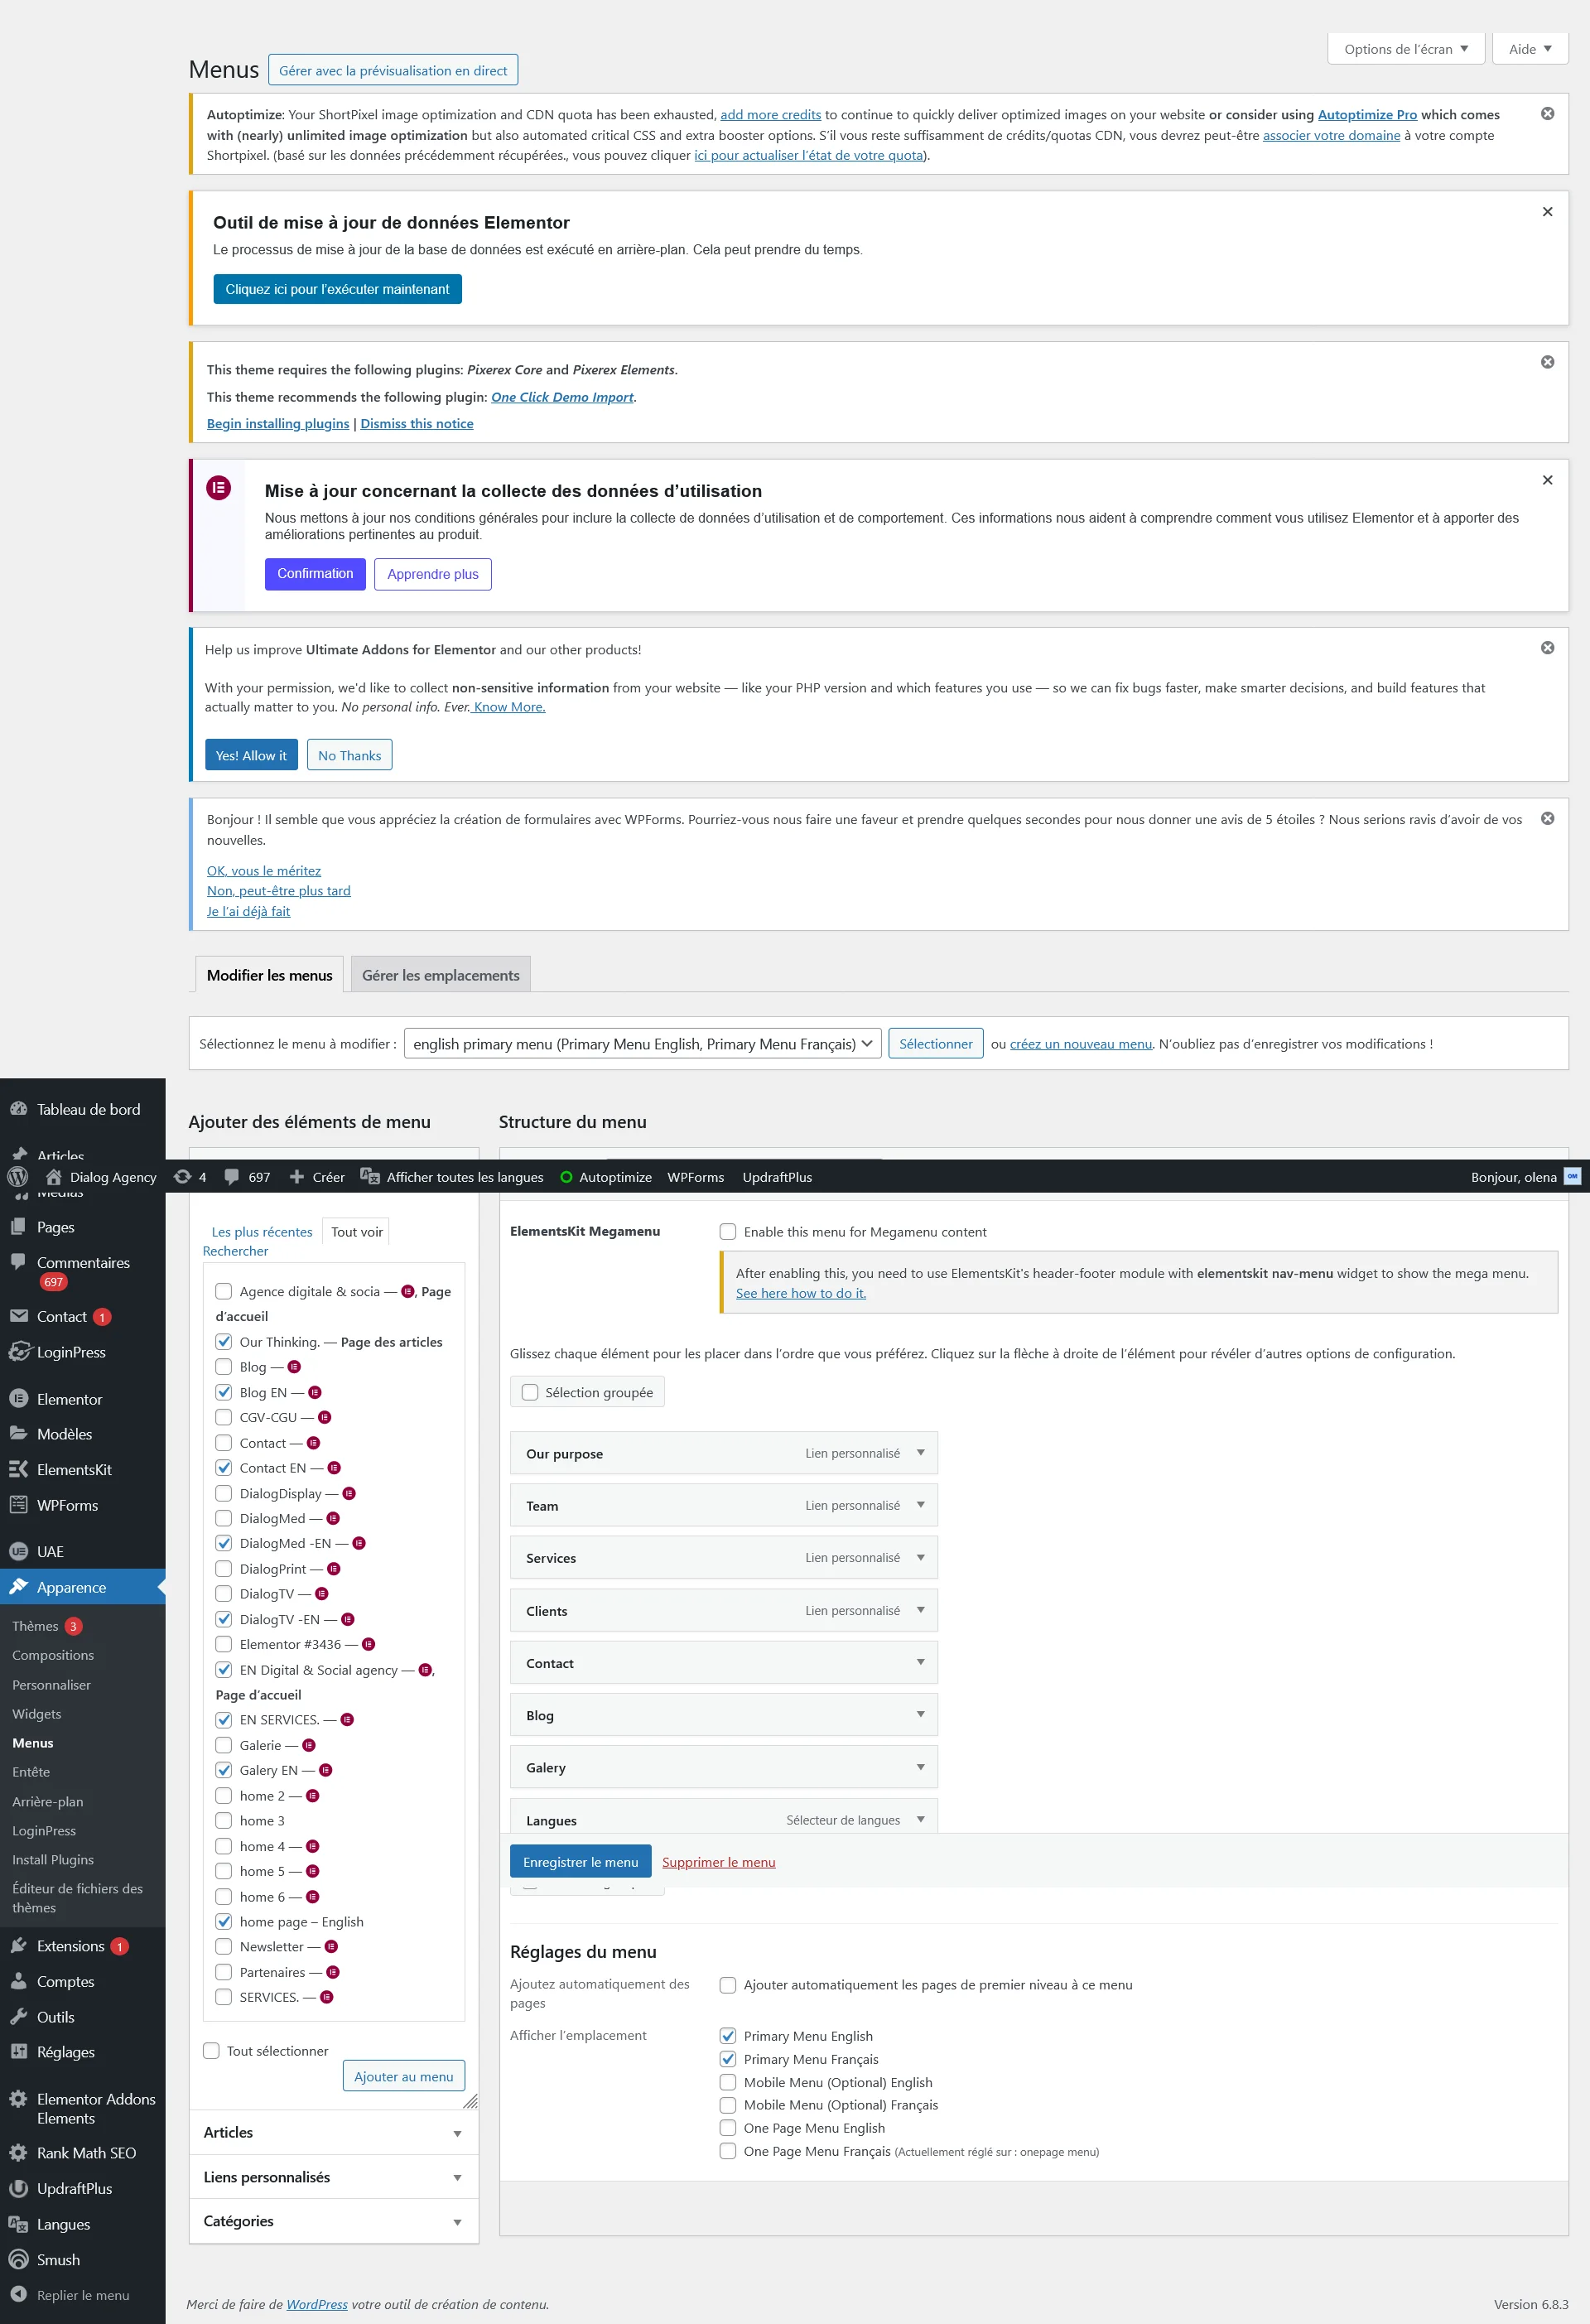Expand the Services menu item
The height and width of the screenshot is (2324, 1590).
point(920,1558)
